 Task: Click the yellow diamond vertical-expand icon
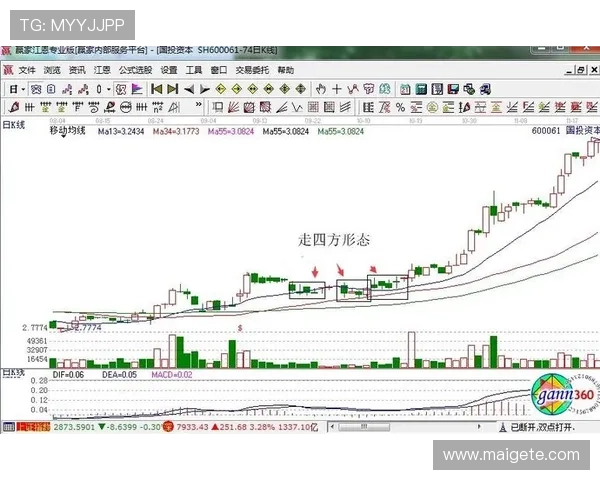point(285,90)
